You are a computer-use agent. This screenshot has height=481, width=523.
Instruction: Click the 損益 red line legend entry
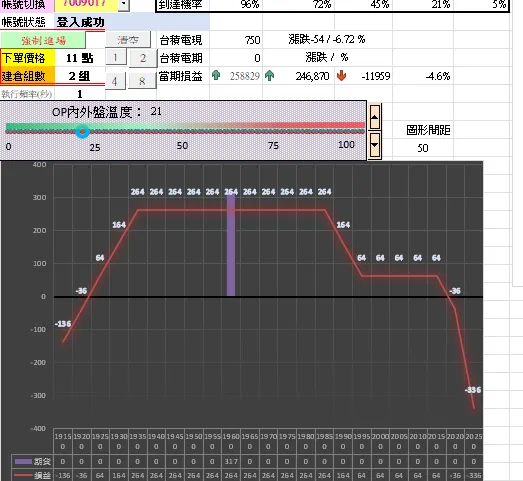click(x=33, y=475)
